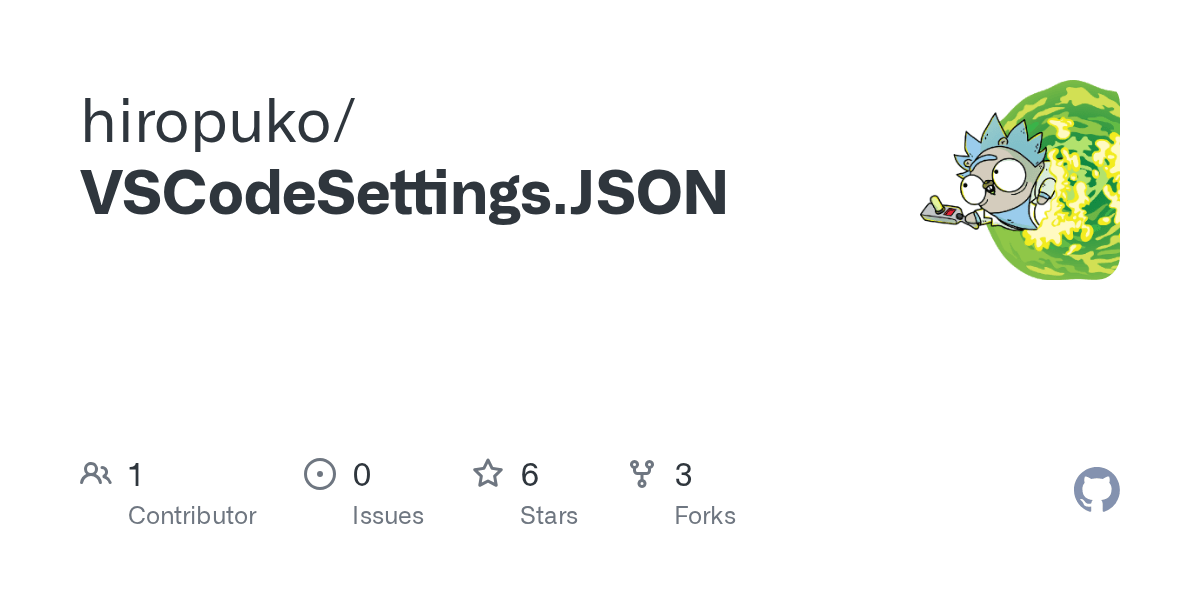
Task: Click the Issues circle-dot icon
Action: (319, 474)
